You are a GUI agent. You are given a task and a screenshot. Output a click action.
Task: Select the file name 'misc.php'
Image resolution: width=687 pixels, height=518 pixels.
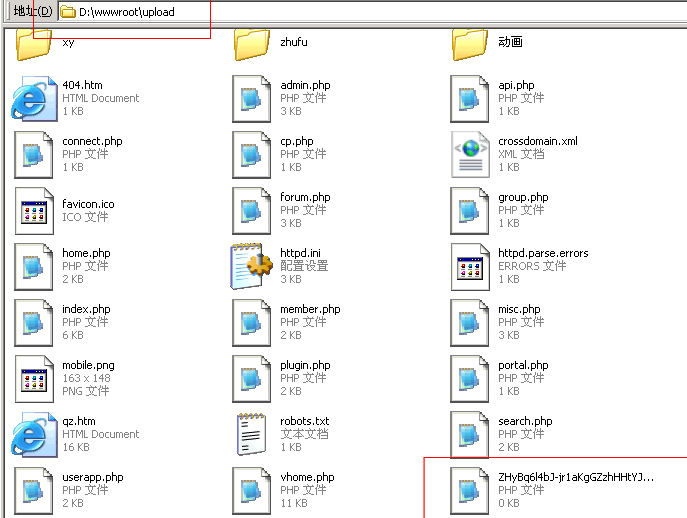click(x=519, y=309)
